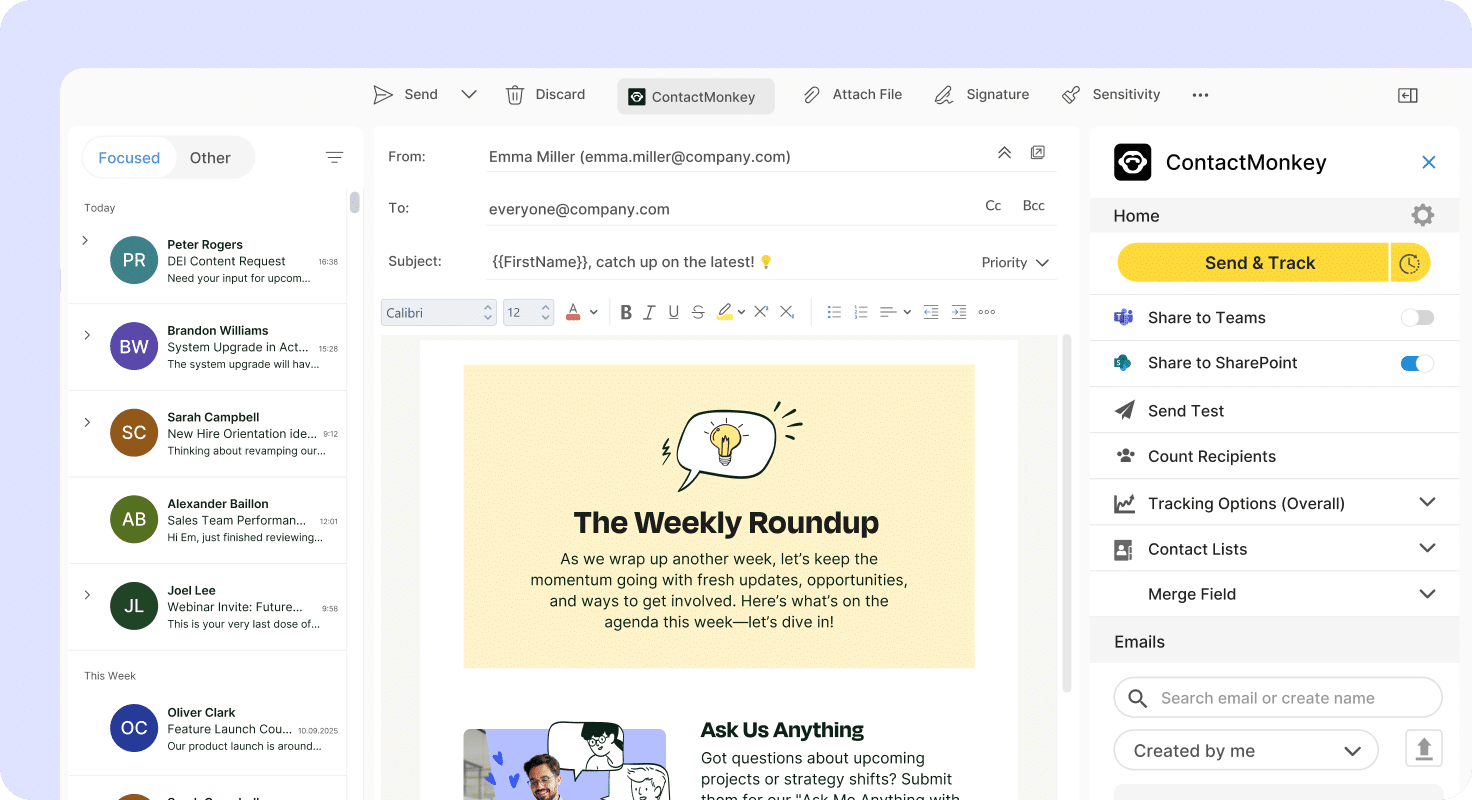This screenshot has height=800, width=1472.
Task: Click the Attach File icon
Action: (812, 94)
